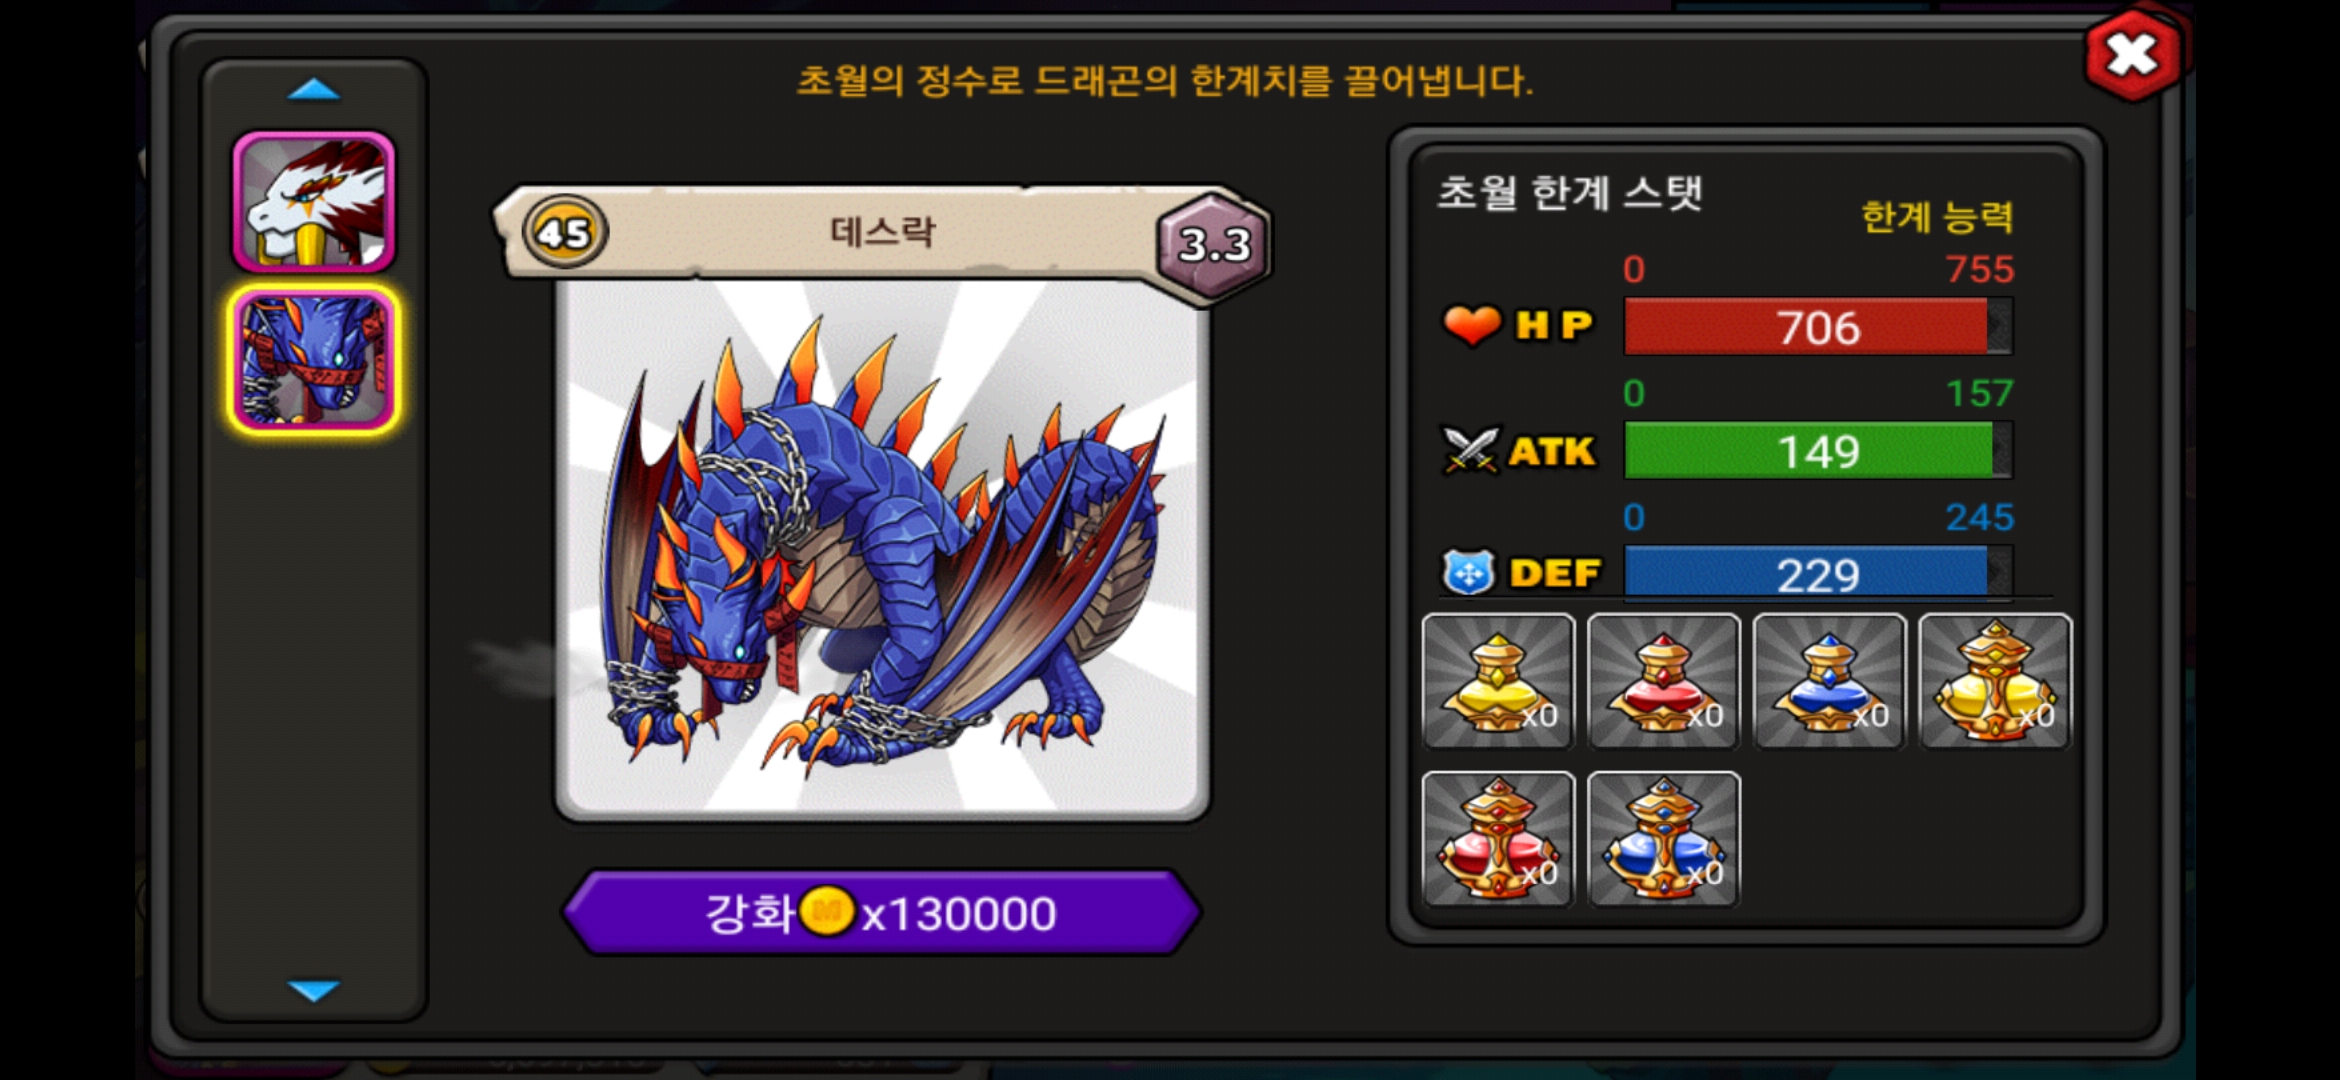This screenshot has width=2340, height=1080.
Task: Click the blue DEF bar showing 229
Action: (x=1818, y=573)
